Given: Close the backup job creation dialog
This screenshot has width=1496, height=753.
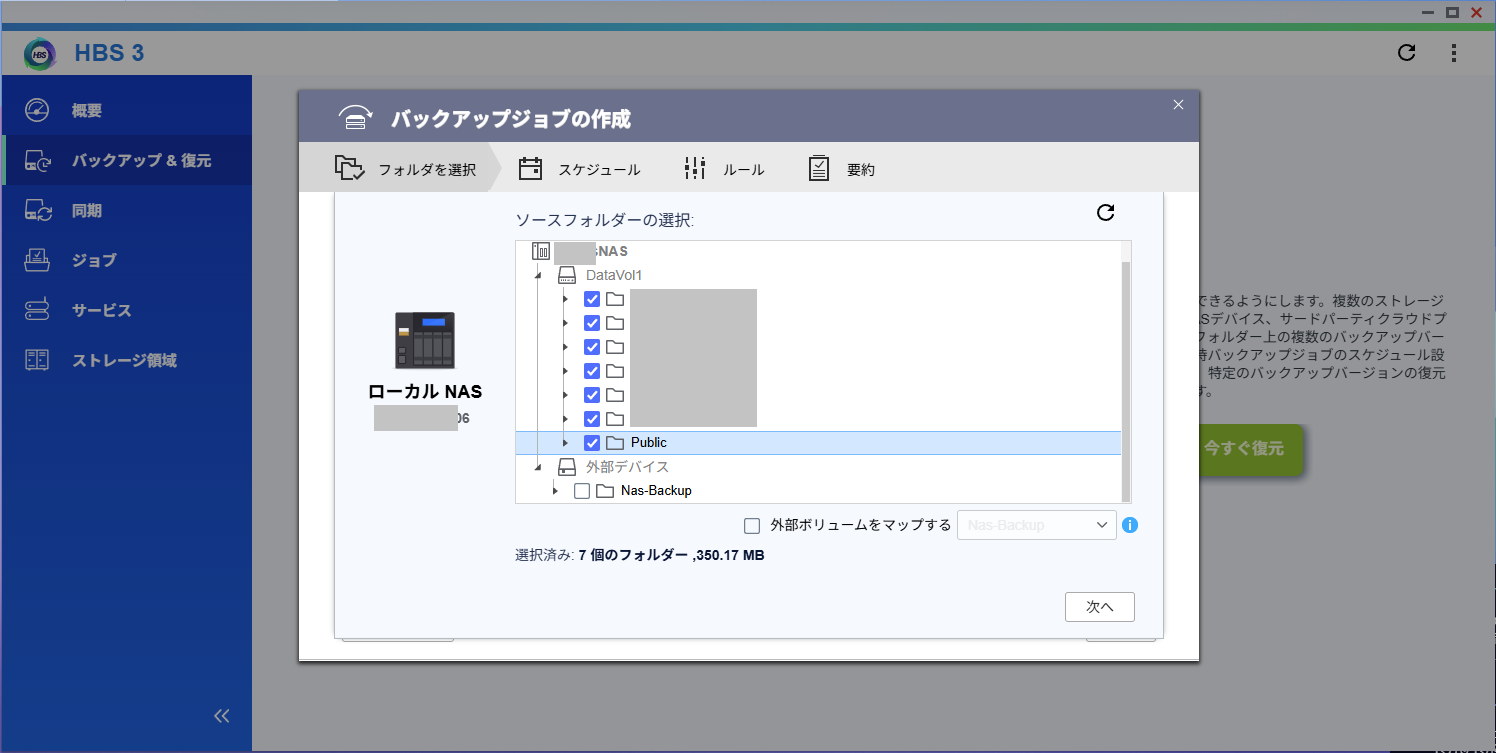Looking at the screenshot, I should coord(1178,105).
